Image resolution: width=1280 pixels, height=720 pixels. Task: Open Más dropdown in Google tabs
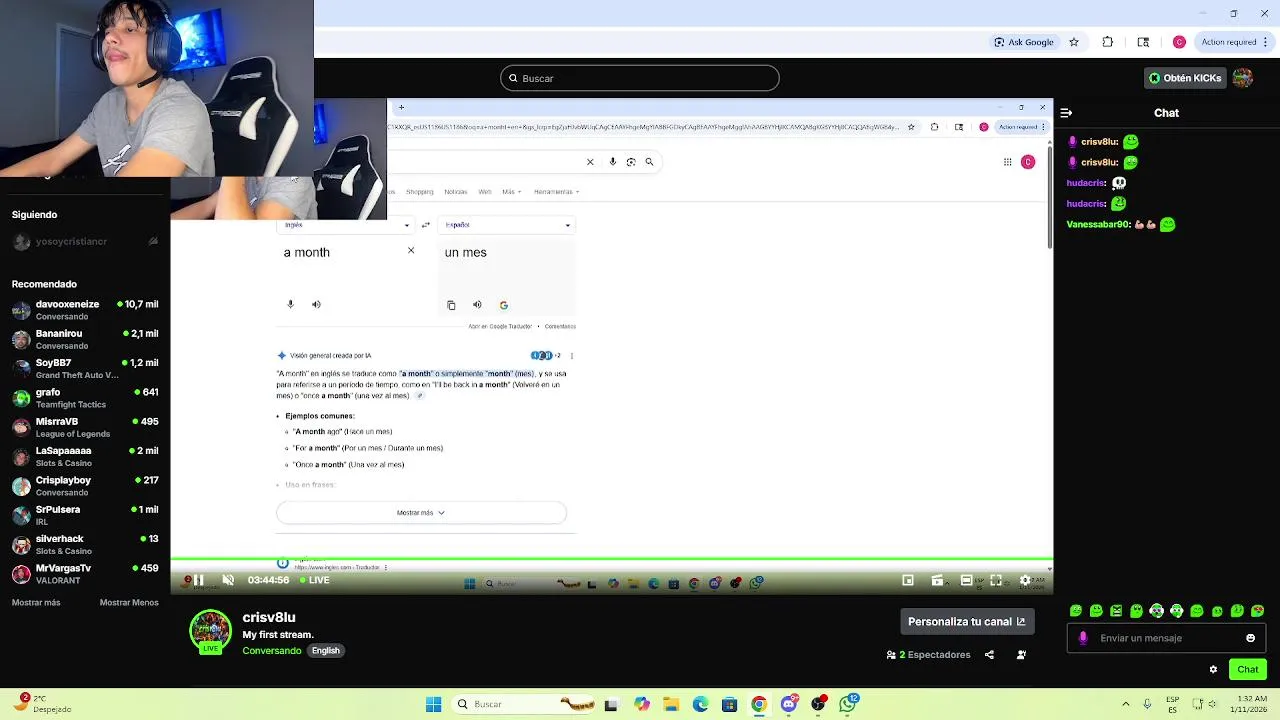click(x=511, y=192)
